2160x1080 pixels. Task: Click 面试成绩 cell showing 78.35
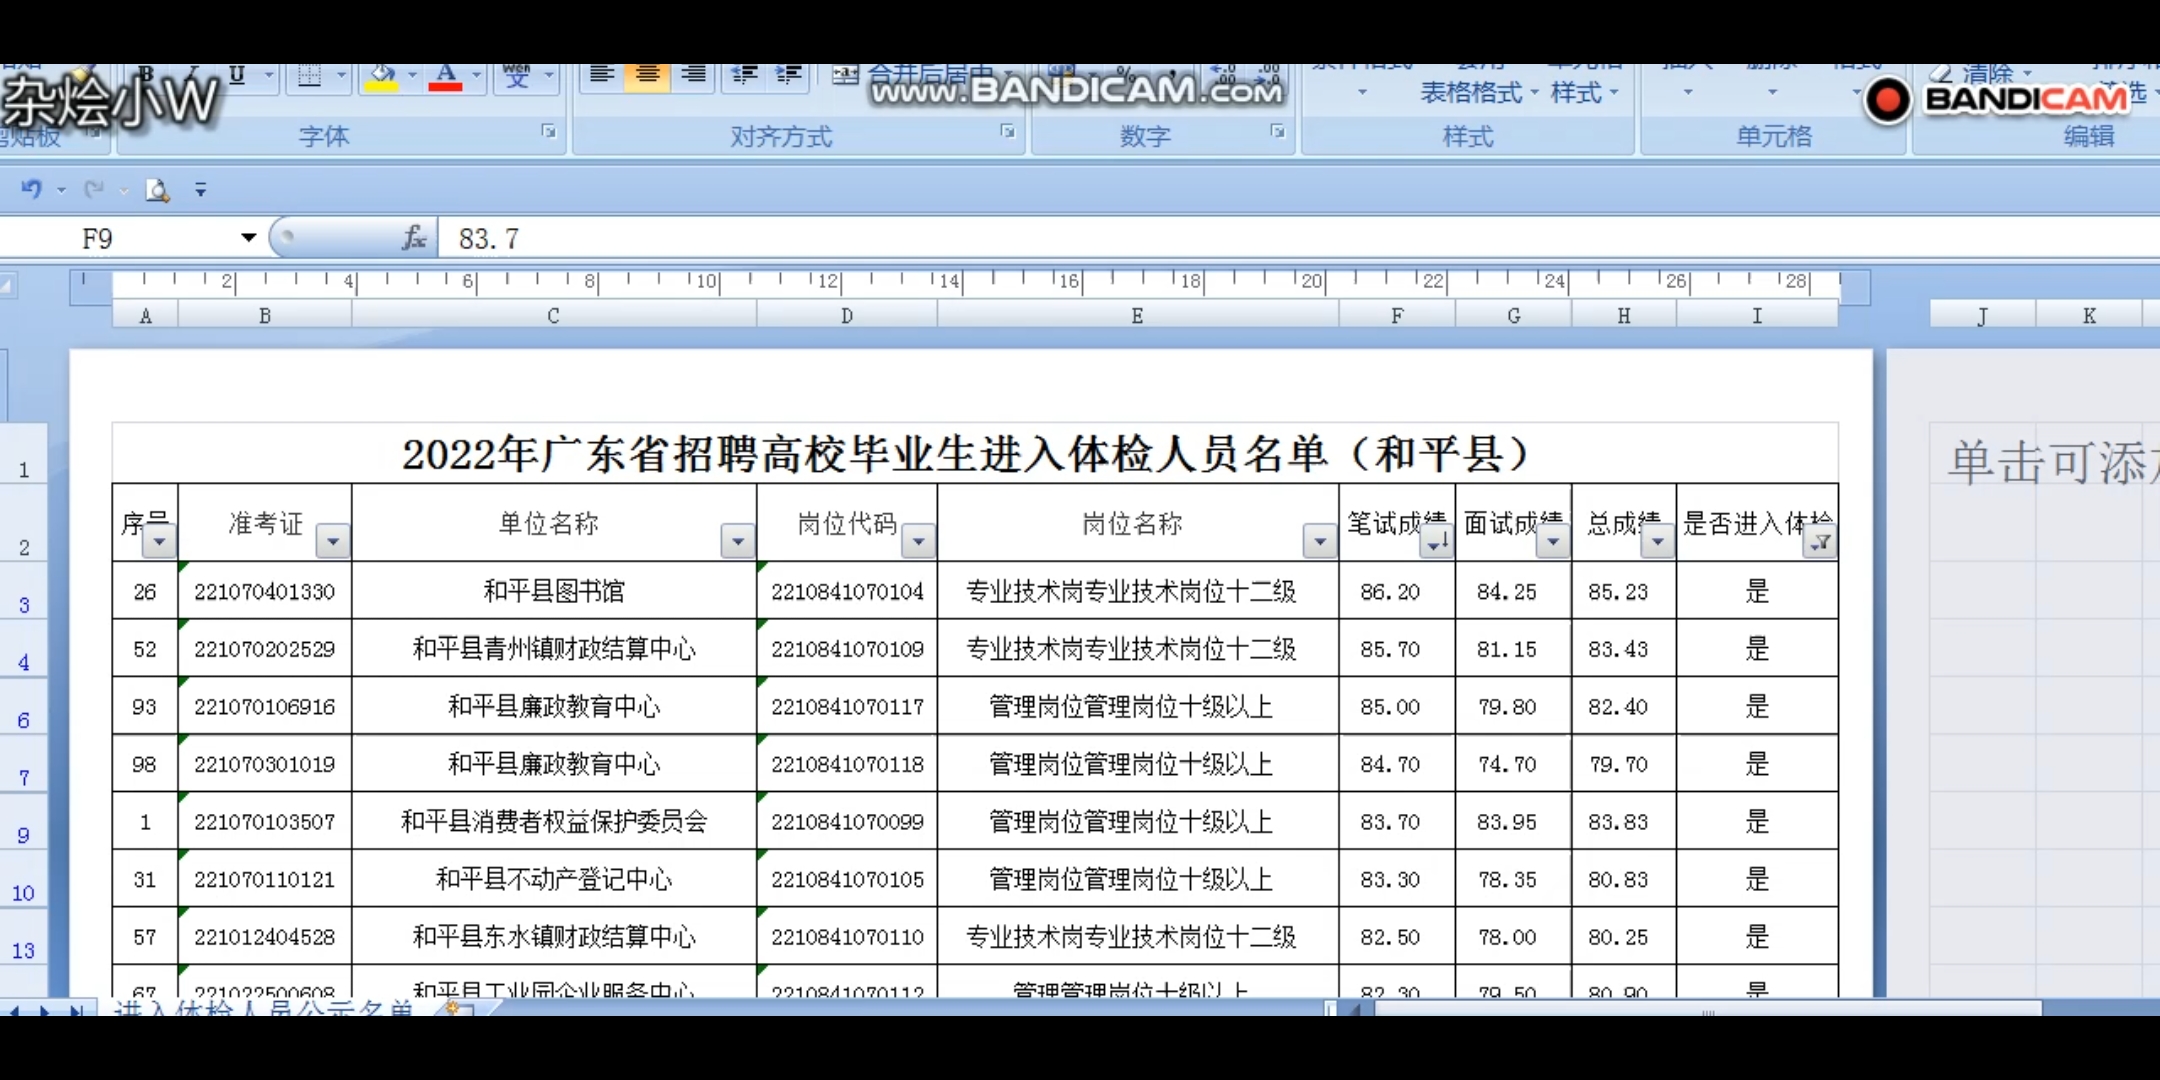tap(1513, 879)
